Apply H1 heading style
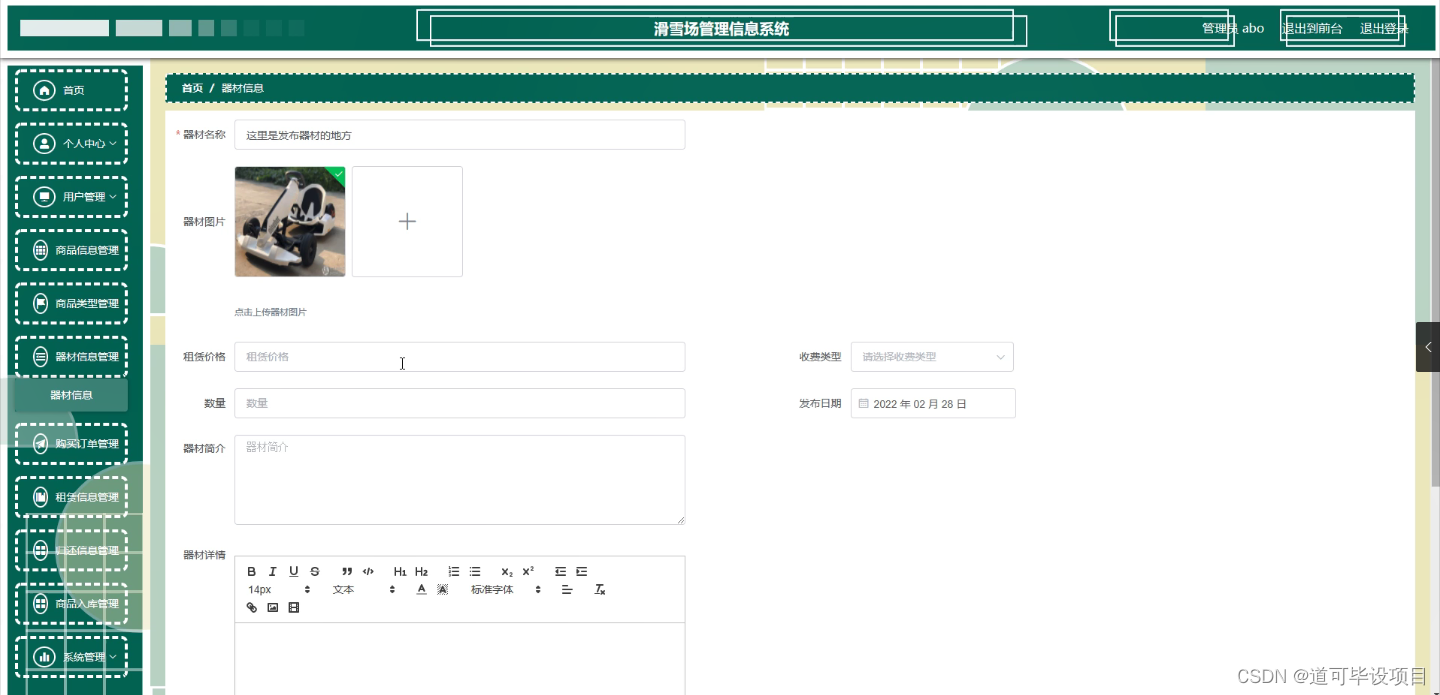1440x695 pixels. coord(400,572)
